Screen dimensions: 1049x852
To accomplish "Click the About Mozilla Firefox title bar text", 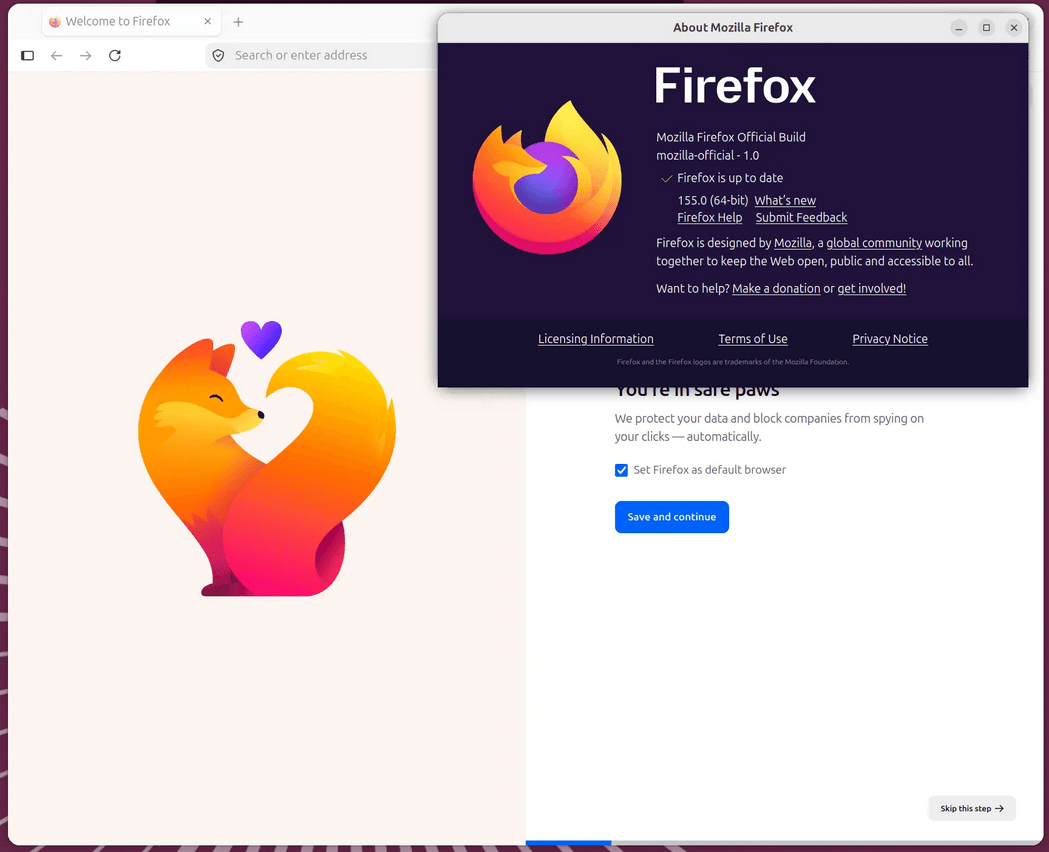I will click(733, 27).
